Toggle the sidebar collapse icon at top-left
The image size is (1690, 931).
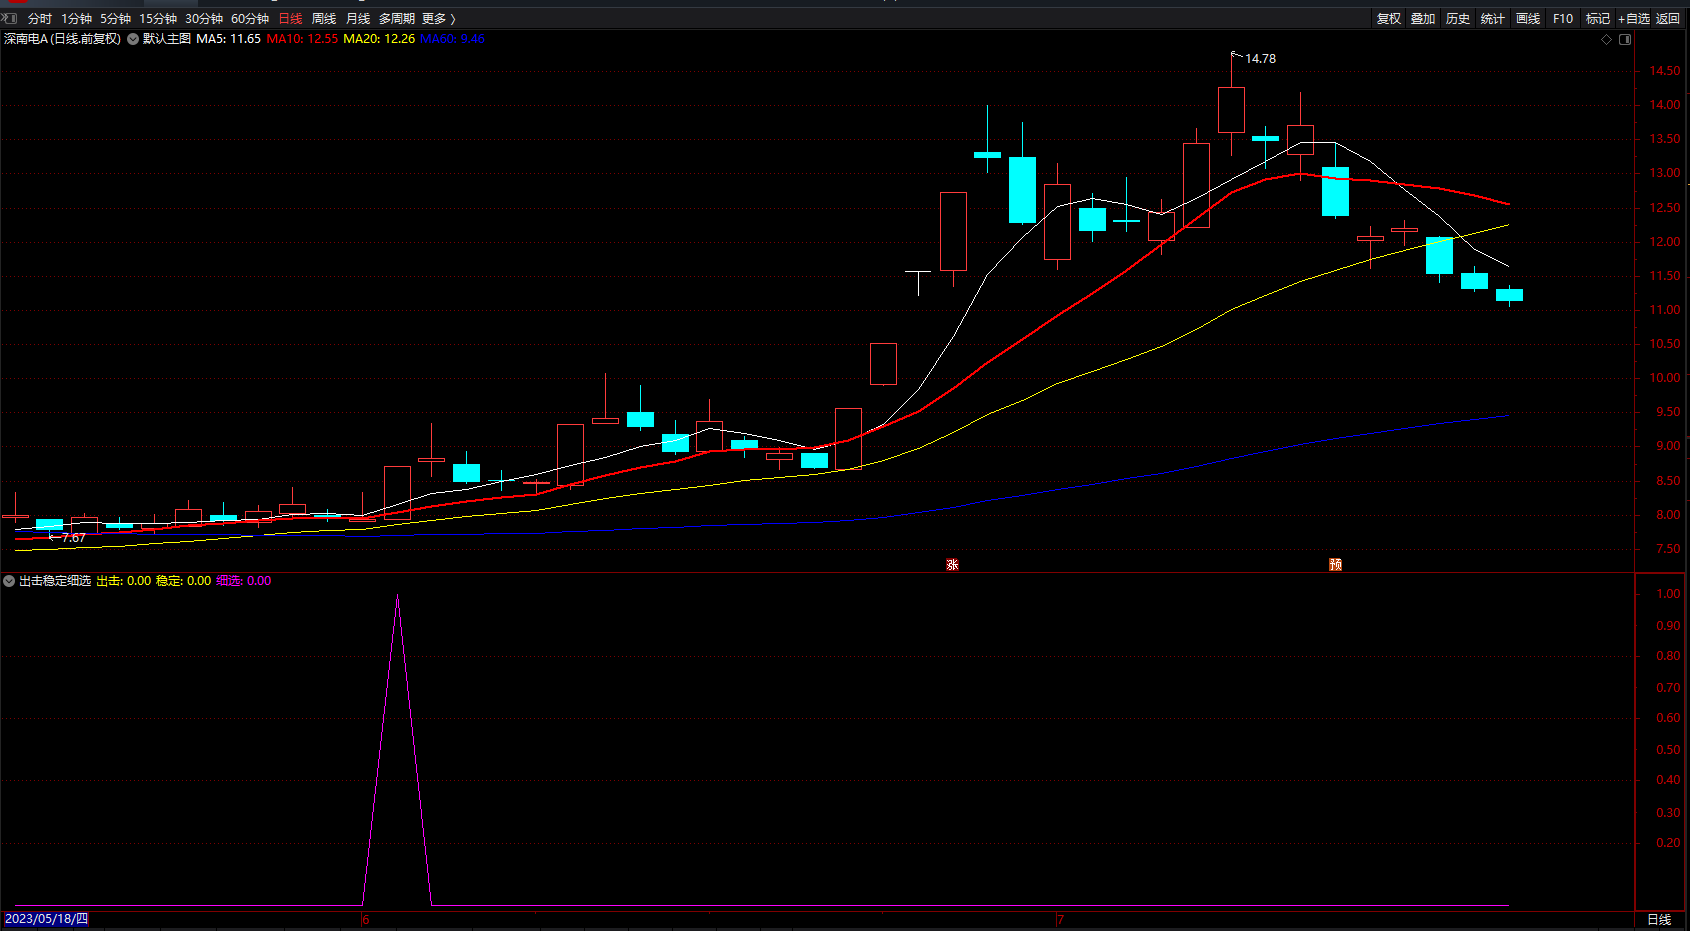coord(10,18)
